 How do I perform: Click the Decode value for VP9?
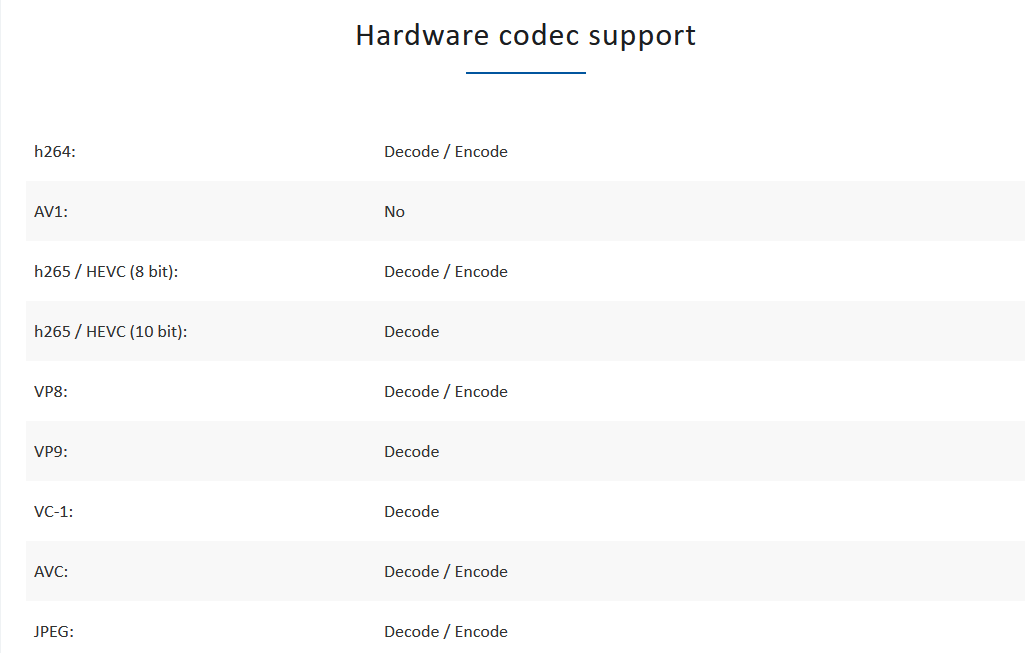[412, 452]
